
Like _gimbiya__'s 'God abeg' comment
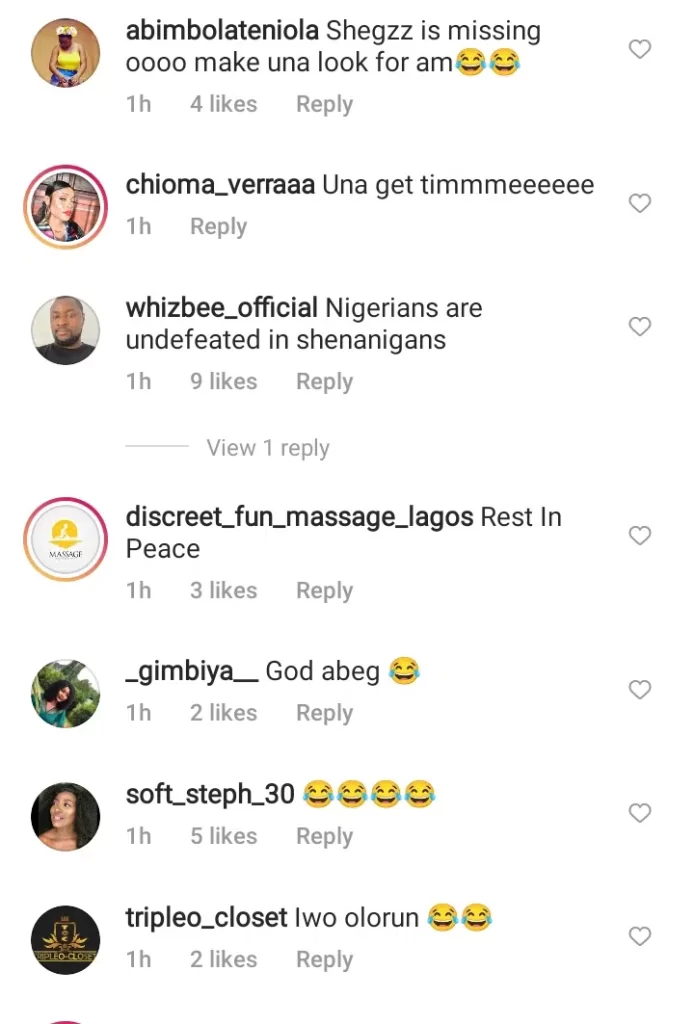[x=639, y=690]
